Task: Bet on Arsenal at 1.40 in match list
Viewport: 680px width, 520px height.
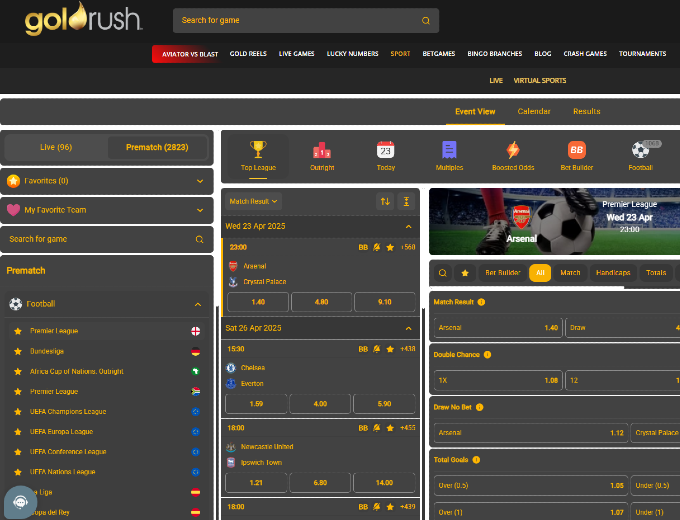Action: [258, 302]
